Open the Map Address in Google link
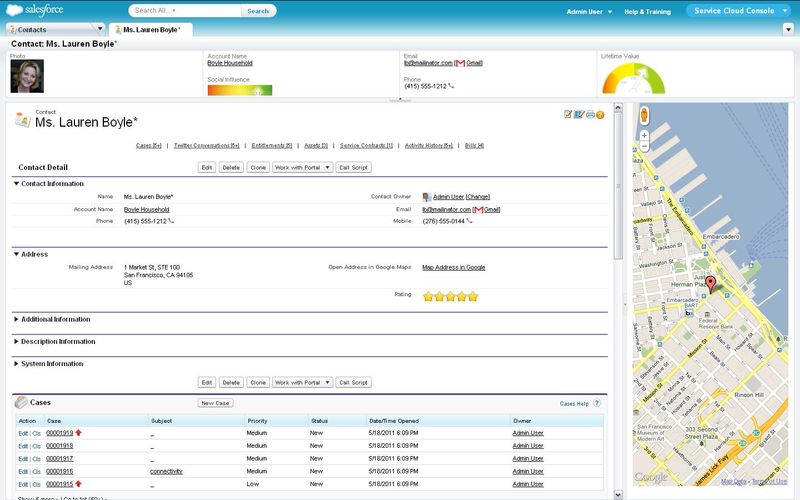This screenshot has height=500, width=800. 453,267
